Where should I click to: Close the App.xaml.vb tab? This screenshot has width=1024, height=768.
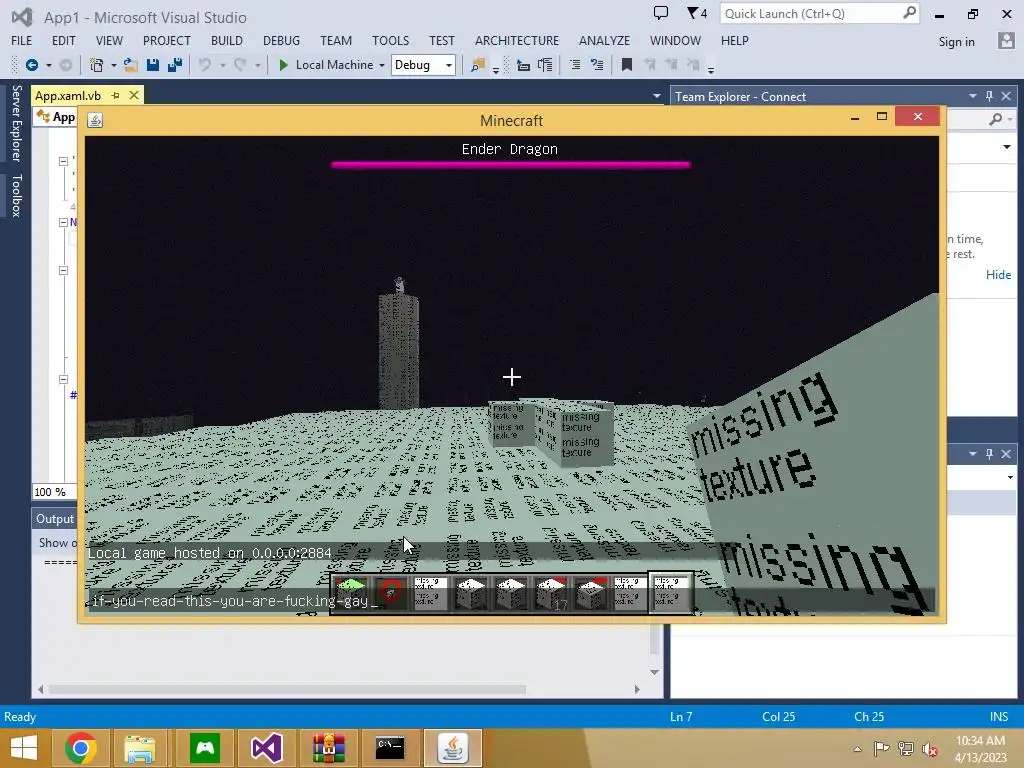134,95
